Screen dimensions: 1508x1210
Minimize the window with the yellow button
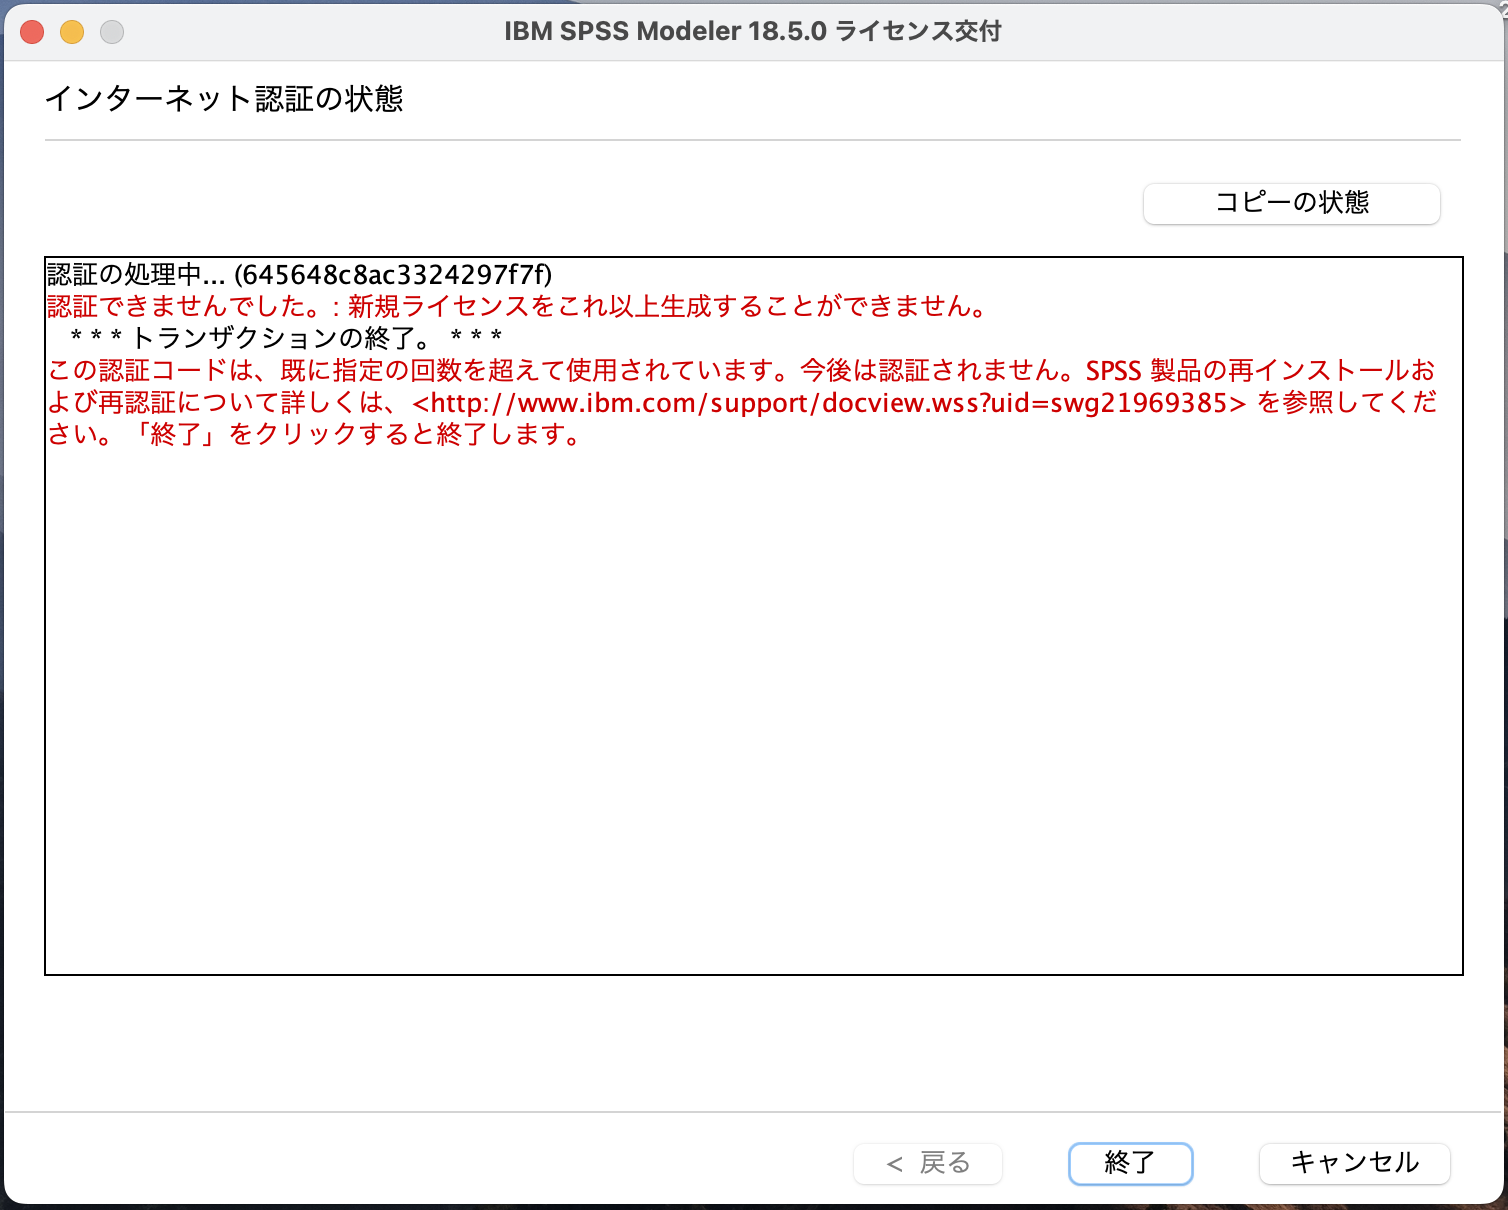click(72, 32)
